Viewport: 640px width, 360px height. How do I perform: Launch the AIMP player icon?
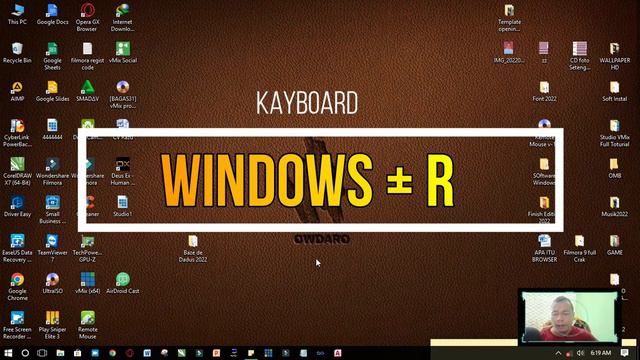(x=17, y=91)
